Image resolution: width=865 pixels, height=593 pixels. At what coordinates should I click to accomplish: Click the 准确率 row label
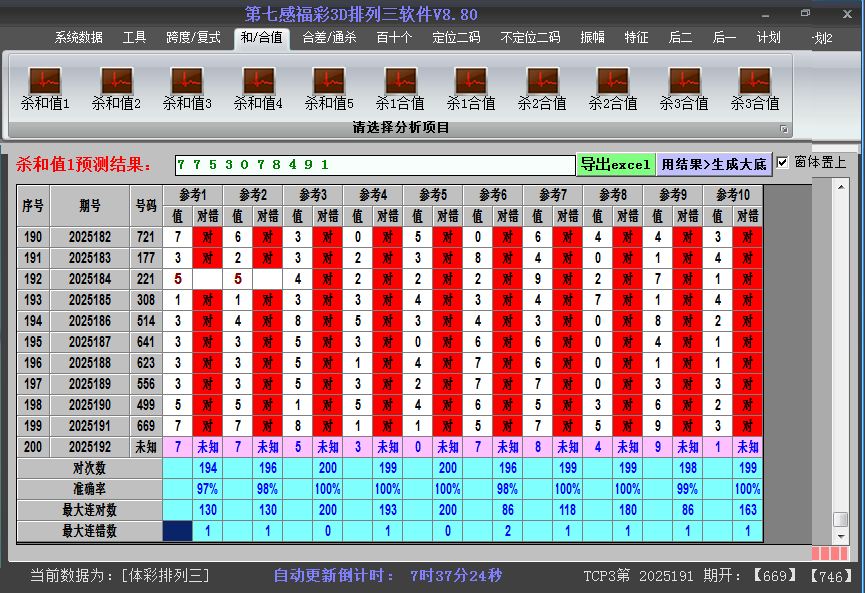89,489
